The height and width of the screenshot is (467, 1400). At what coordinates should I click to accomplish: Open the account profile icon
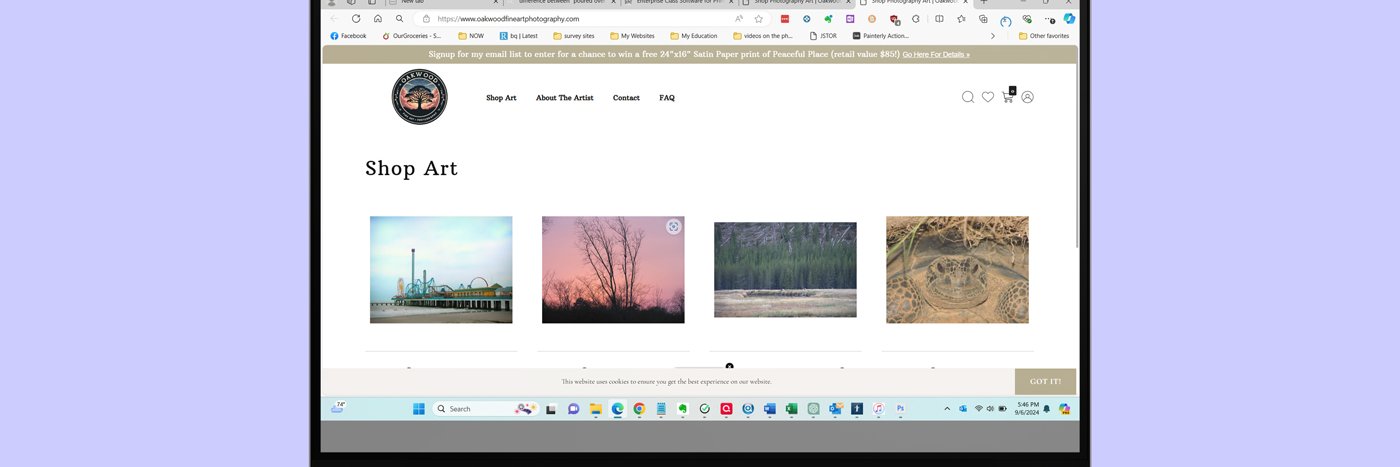click(1027, 97)
